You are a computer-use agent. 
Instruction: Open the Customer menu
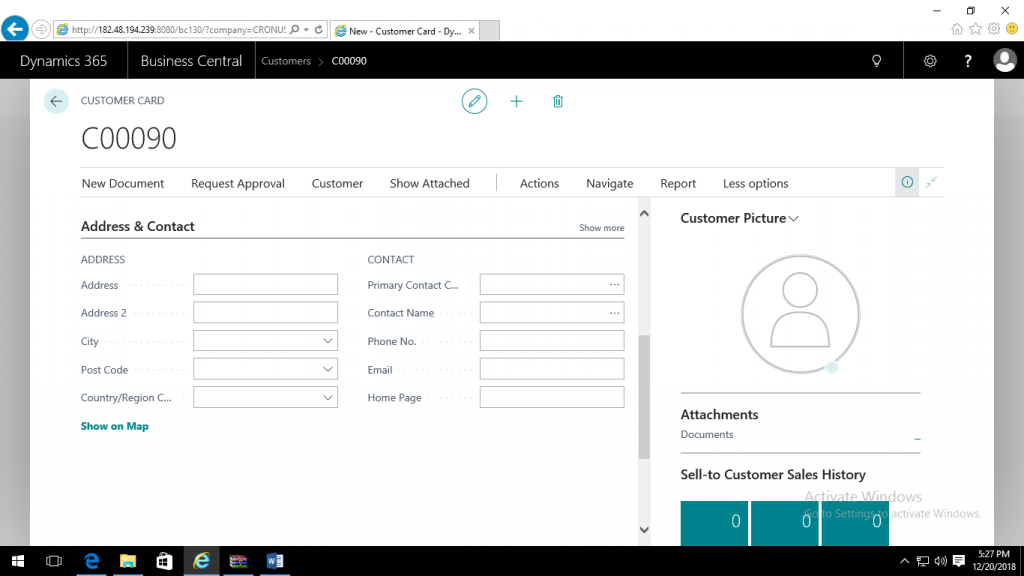[337, 184]
